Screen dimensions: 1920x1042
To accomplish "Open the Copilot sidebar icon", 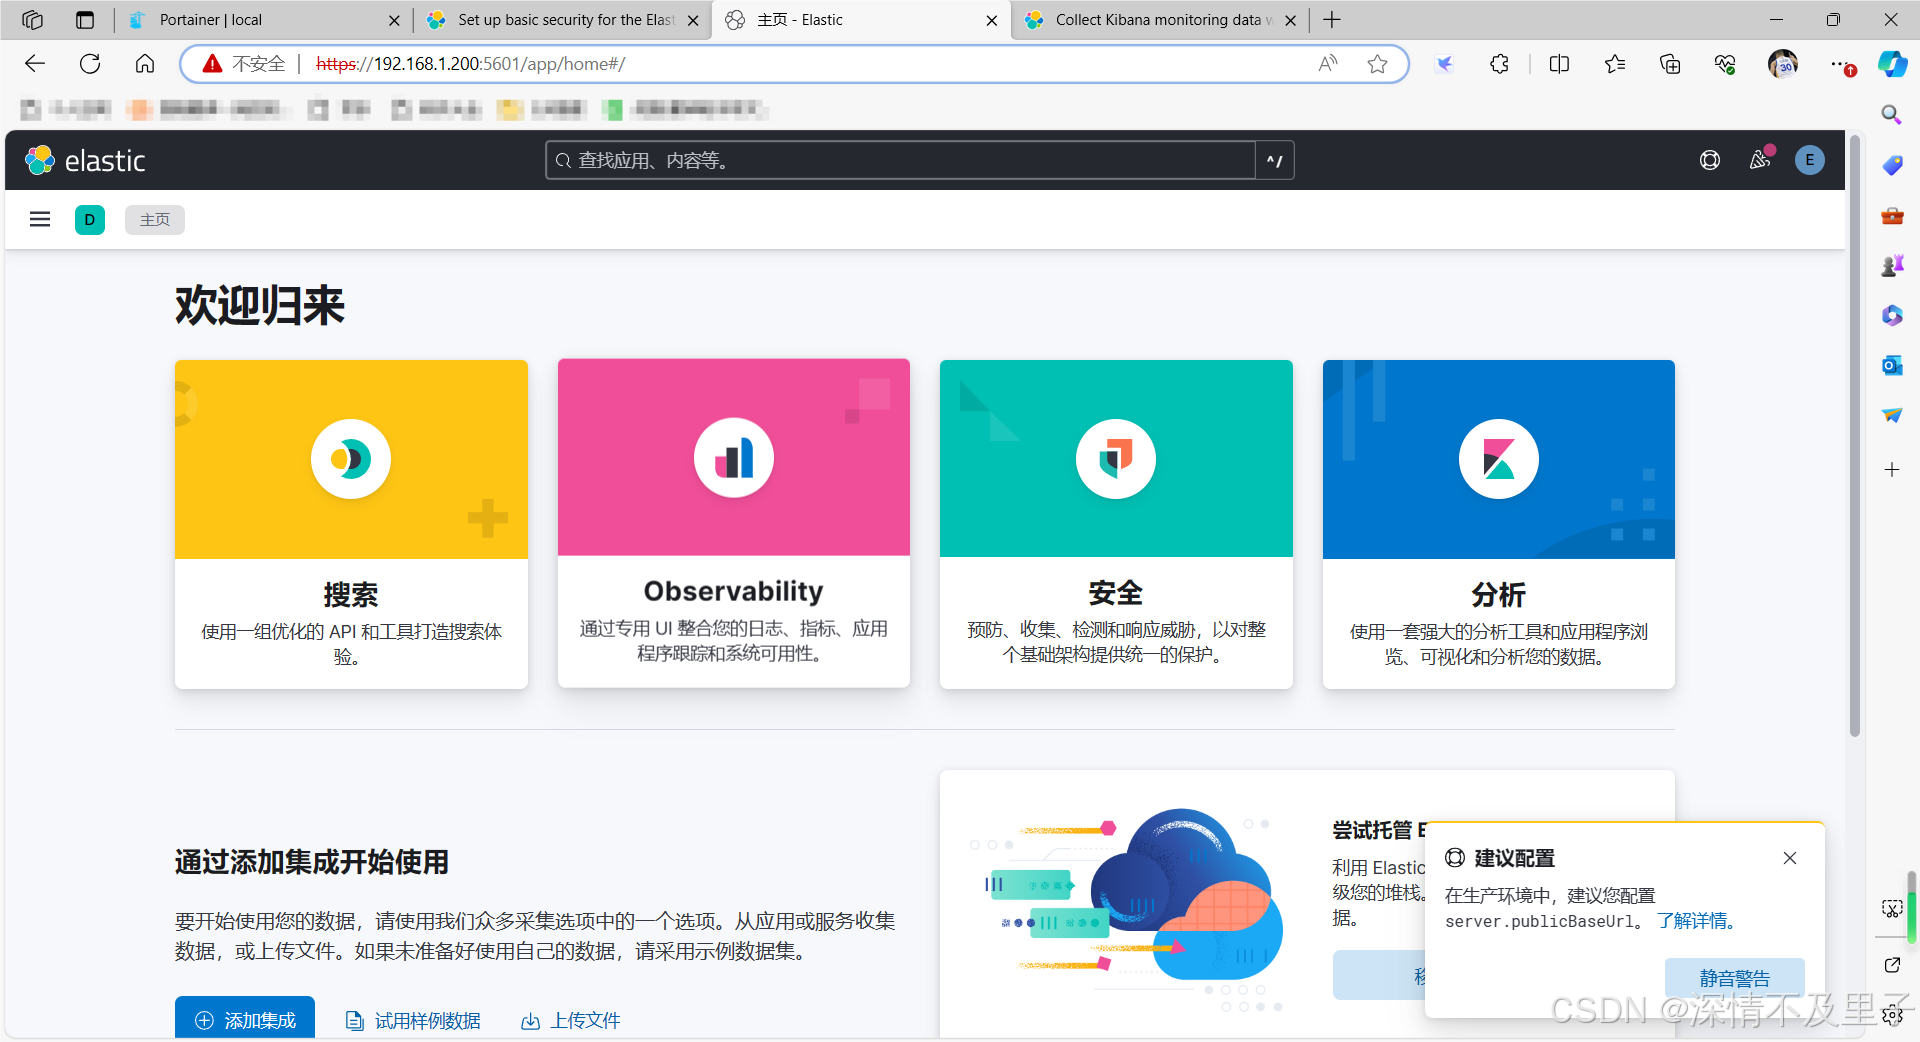I will [1892, 64].
